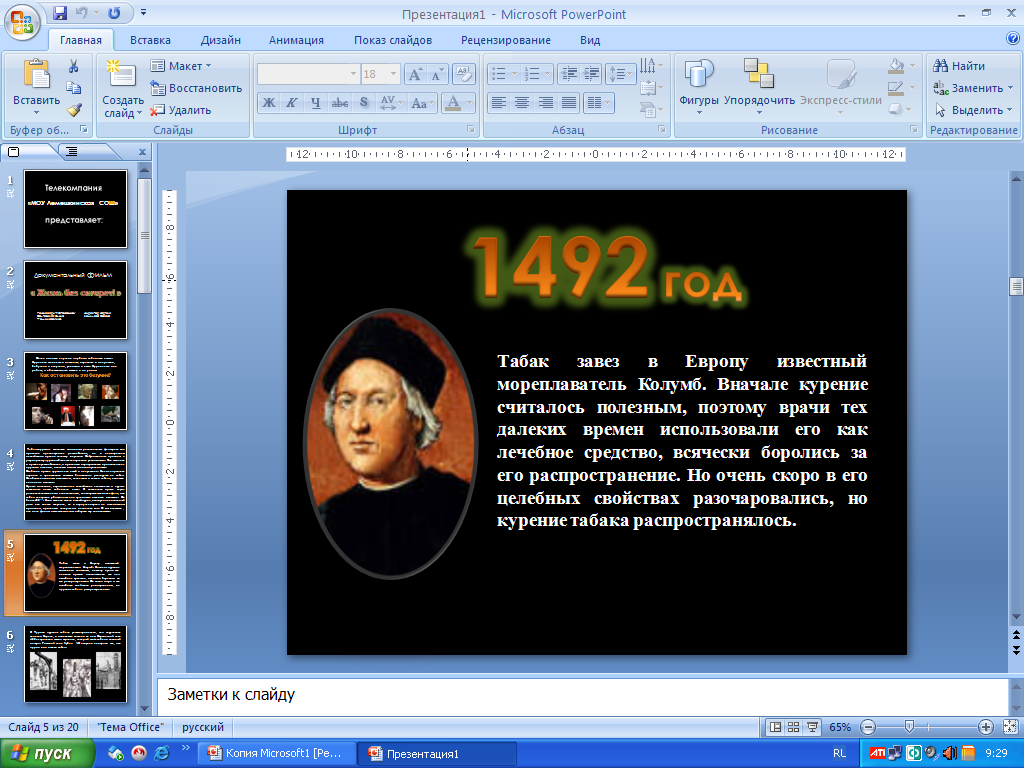Image resolution: width=1024 pixels, height=768 pixels.
Task: Click the Cut scissors icon
Action: [x=73, y=66]
